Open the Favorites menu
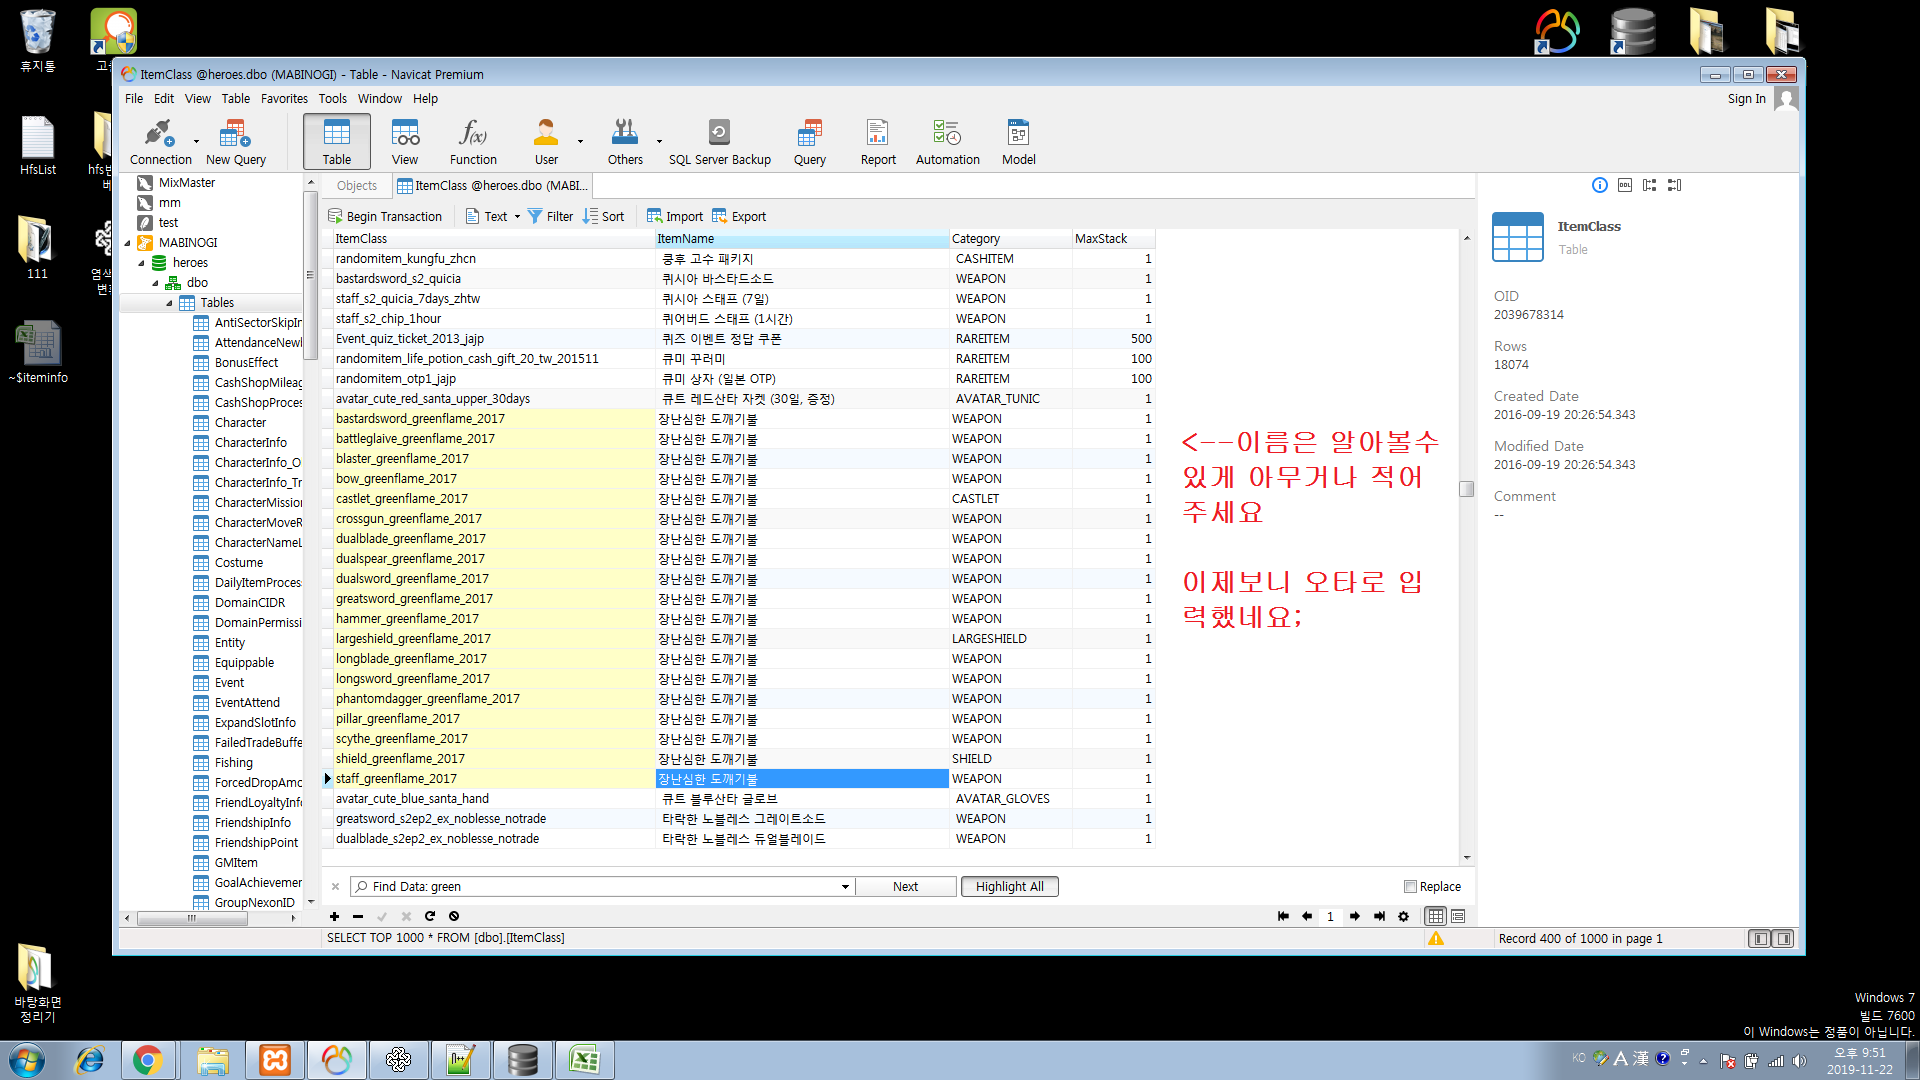This screenshot has height=1080, width=1920. click(284, 99)
